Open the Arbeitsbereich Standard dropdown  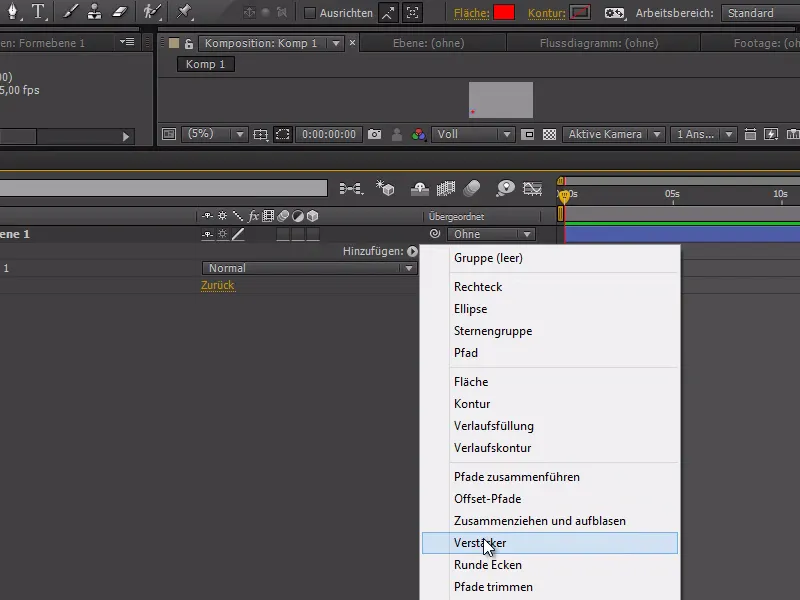760,13
